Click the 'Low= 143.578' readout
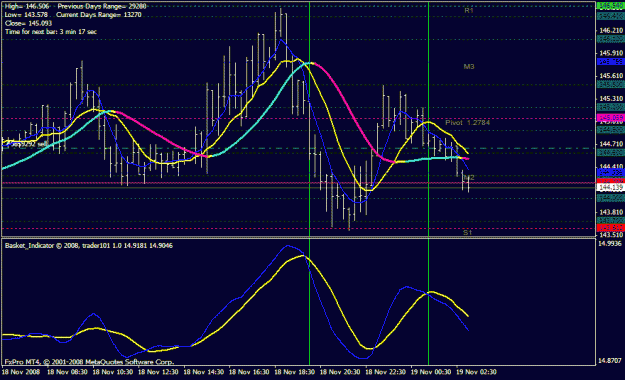This screenshot has width=625, height=380. tap(26, 15)
